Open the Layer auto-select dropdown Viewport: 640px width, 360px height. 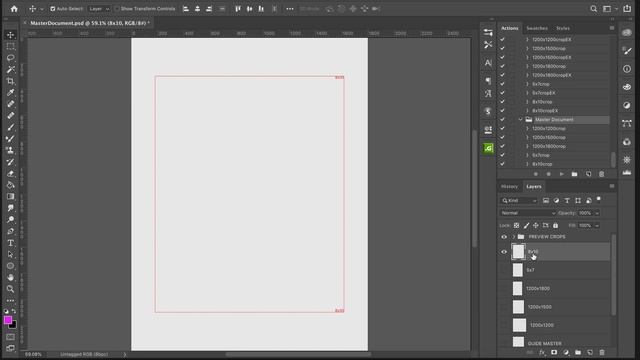coord(100,9)
